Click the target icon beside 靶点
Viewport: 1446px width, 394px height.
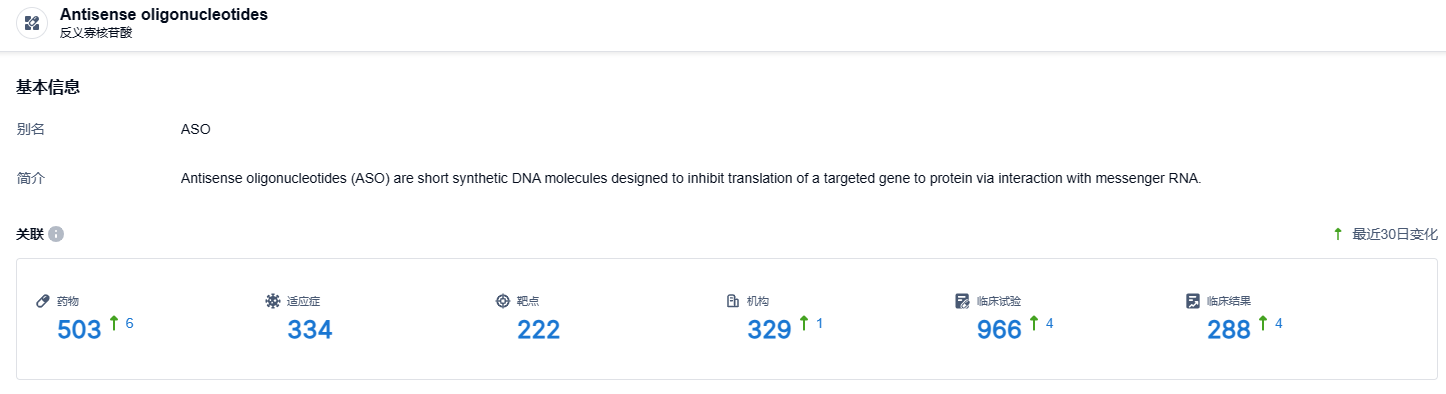coord(503,301)
